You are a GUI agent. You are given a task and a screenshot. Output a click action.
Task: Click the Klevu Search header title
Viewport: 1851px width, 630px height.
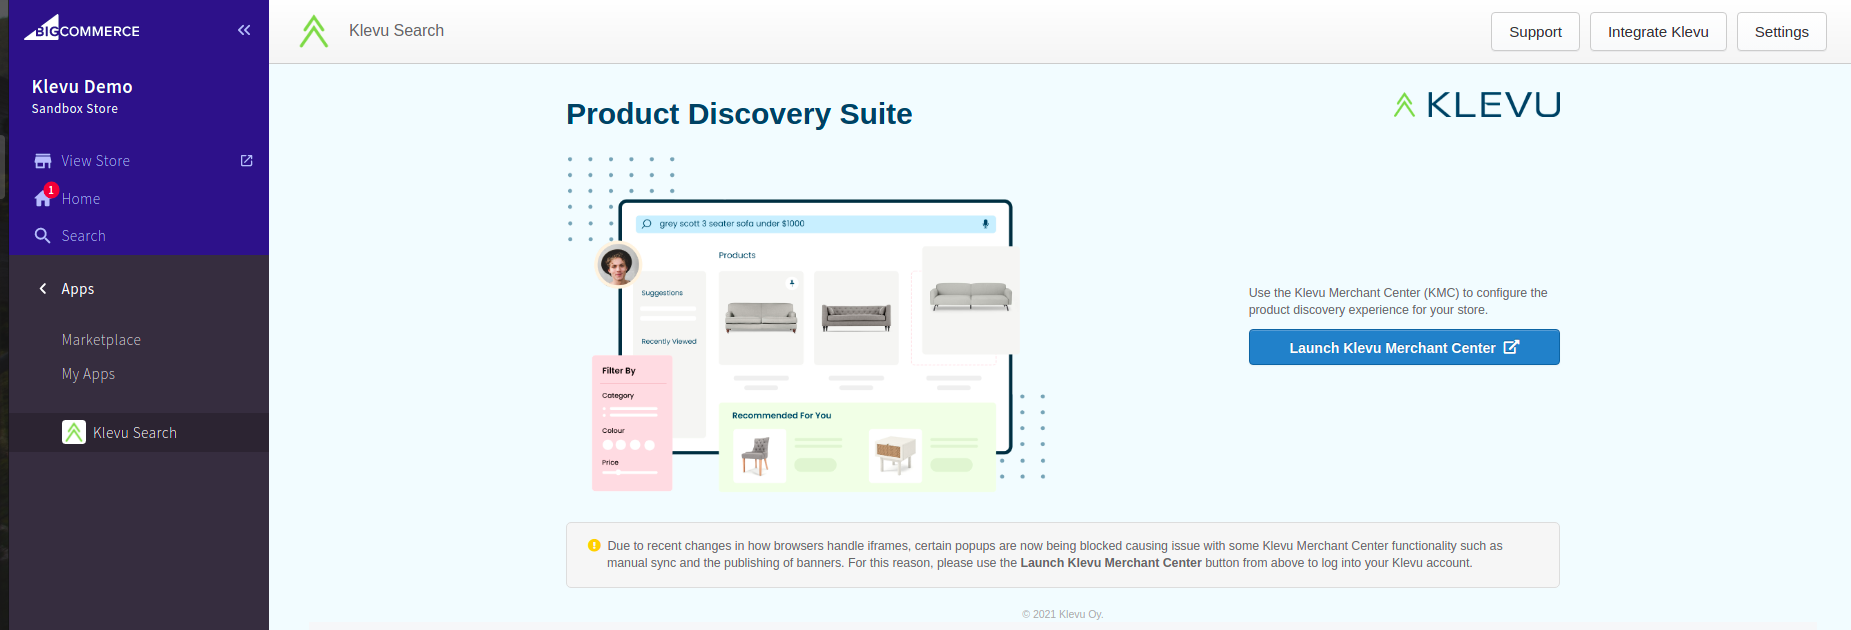(396, 31)
